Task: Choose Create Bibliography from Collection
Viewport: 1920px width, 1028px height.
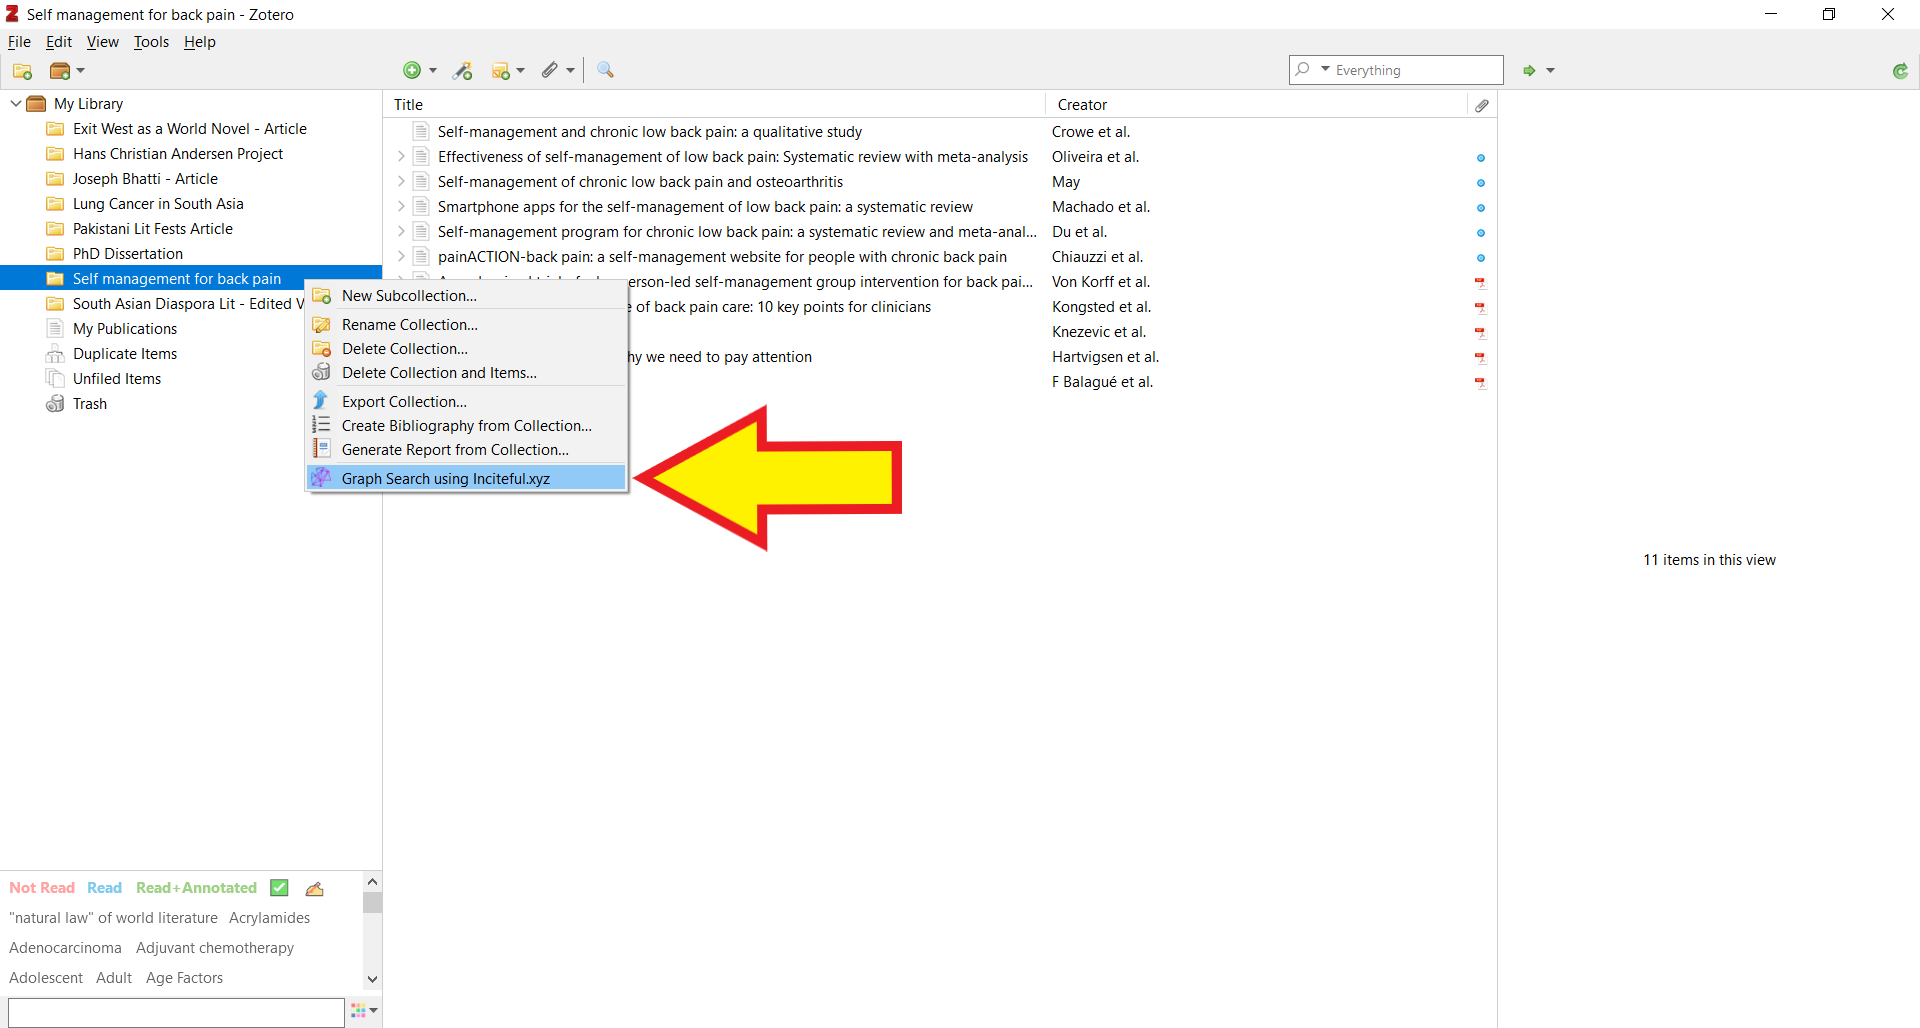Action: 466,426
